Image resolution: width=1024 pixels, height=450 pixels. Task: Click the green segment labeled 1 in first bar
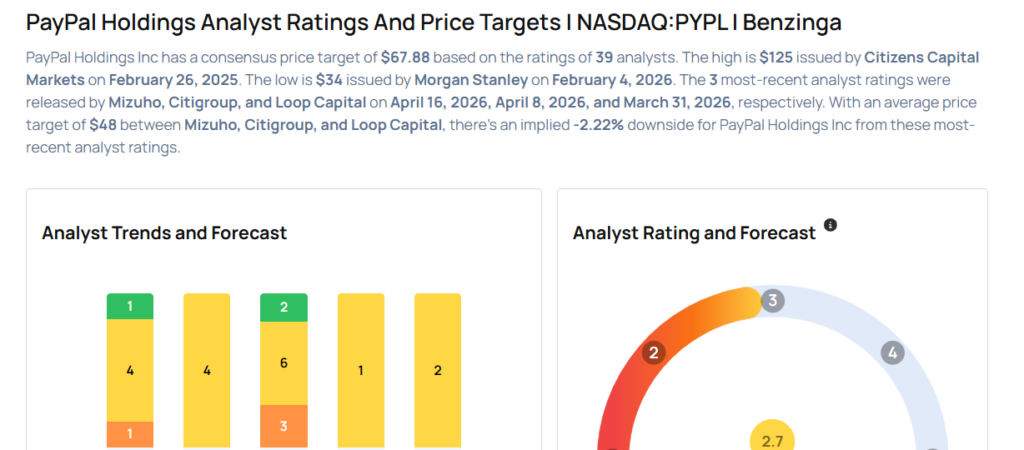click(x=130, y=307)
